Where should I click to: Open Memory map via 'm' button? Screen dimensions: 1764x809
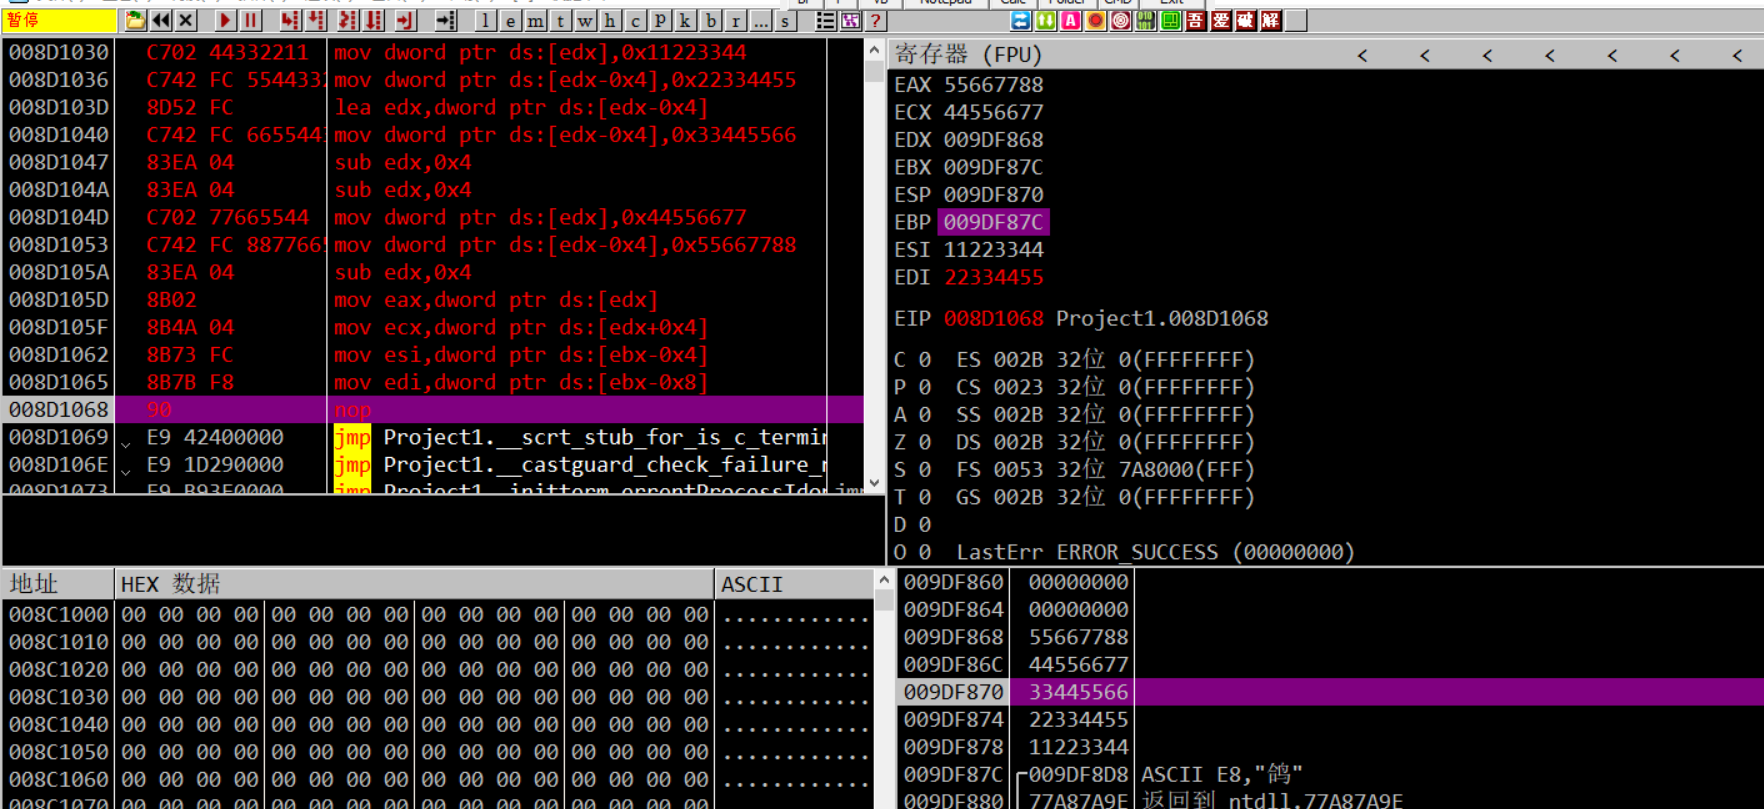point(535,20)
